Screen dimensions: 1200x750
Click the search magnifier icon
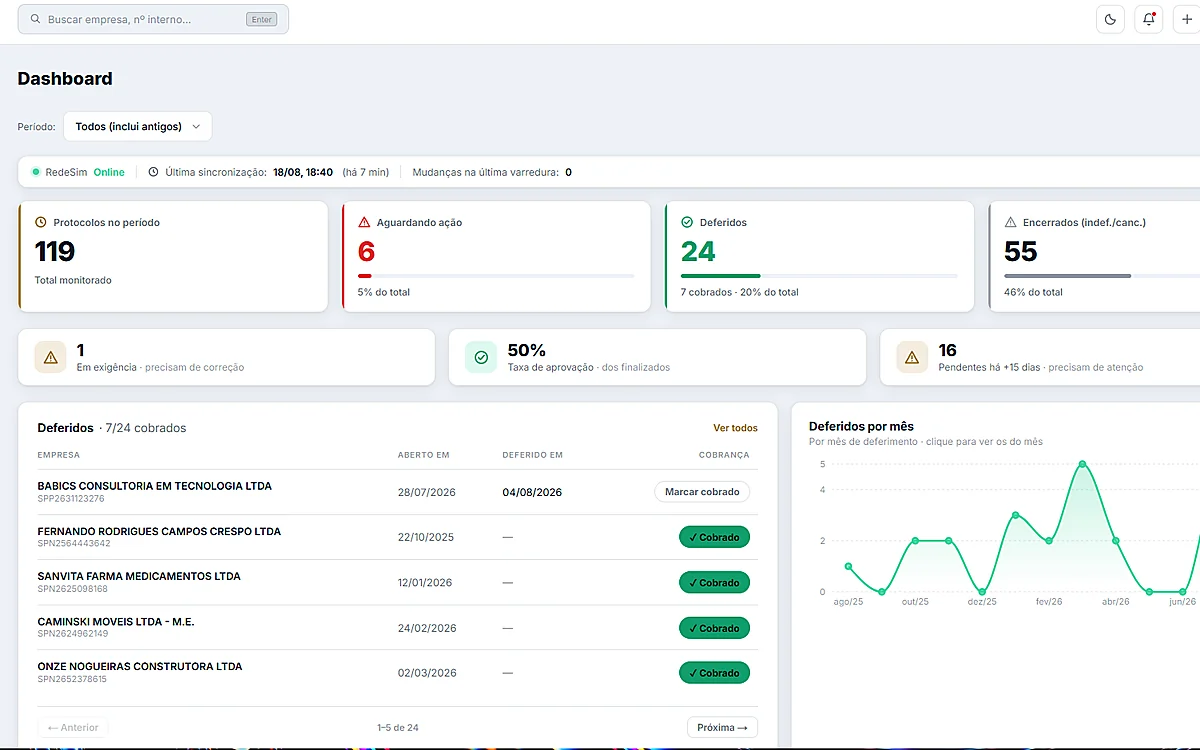pos(36,19)
